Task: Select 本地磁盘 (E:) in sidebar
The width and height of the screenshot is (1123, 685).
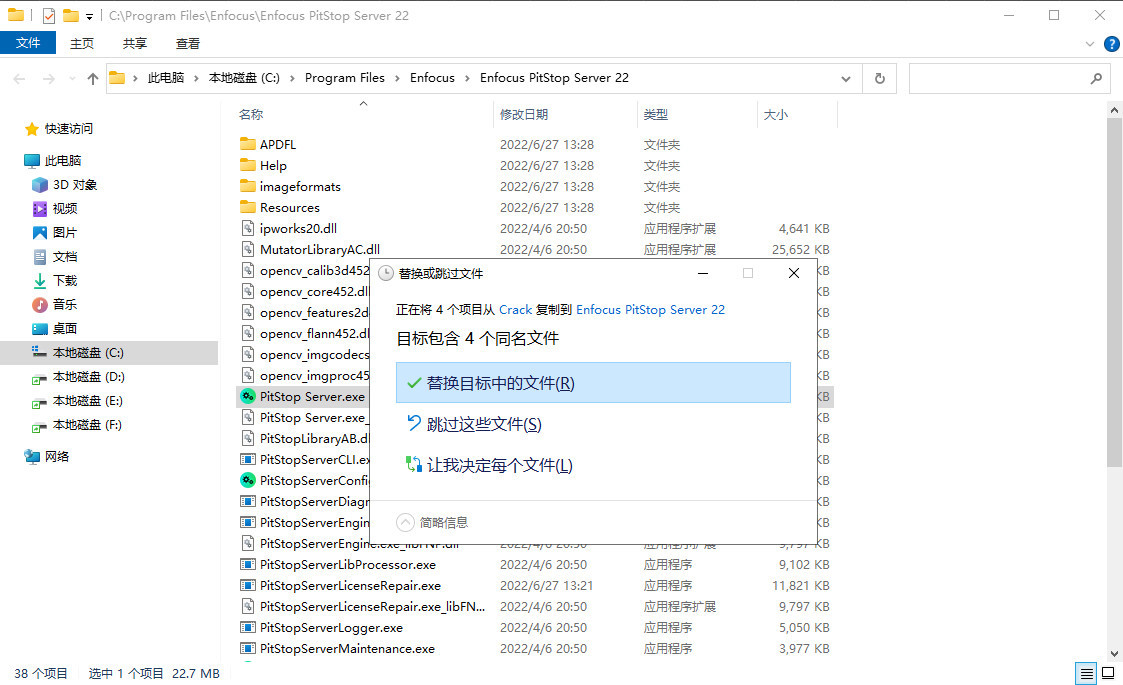Action: 87,401
